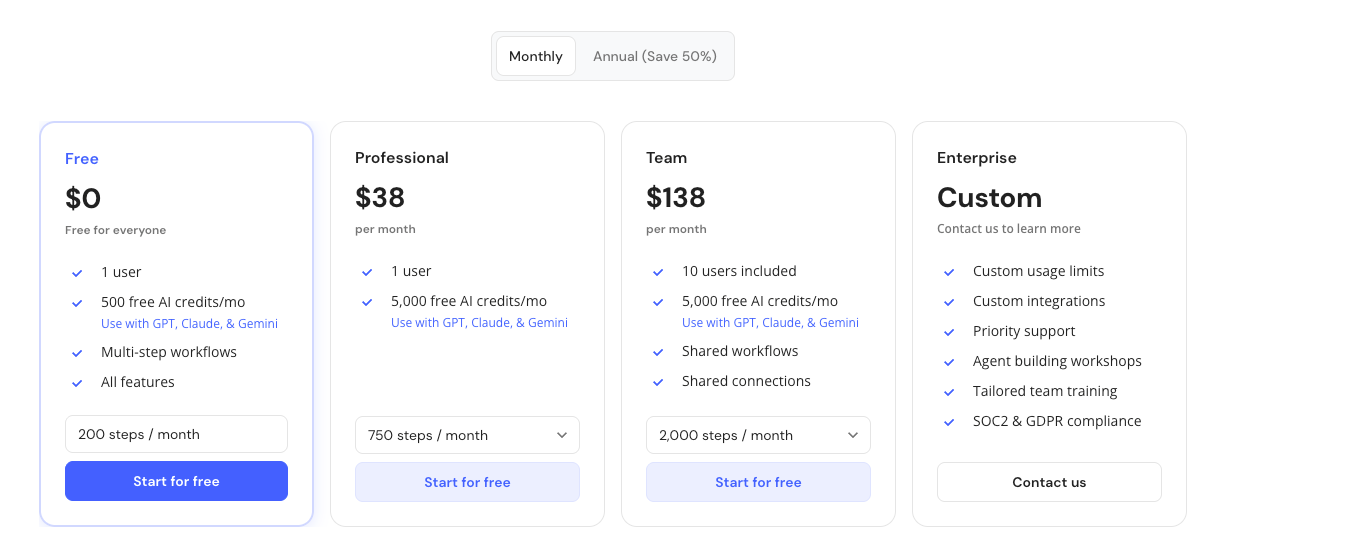Click checkmark next to Agent building workshops
The height and width of the screenshot is (547, 1346).
(949, 362)
